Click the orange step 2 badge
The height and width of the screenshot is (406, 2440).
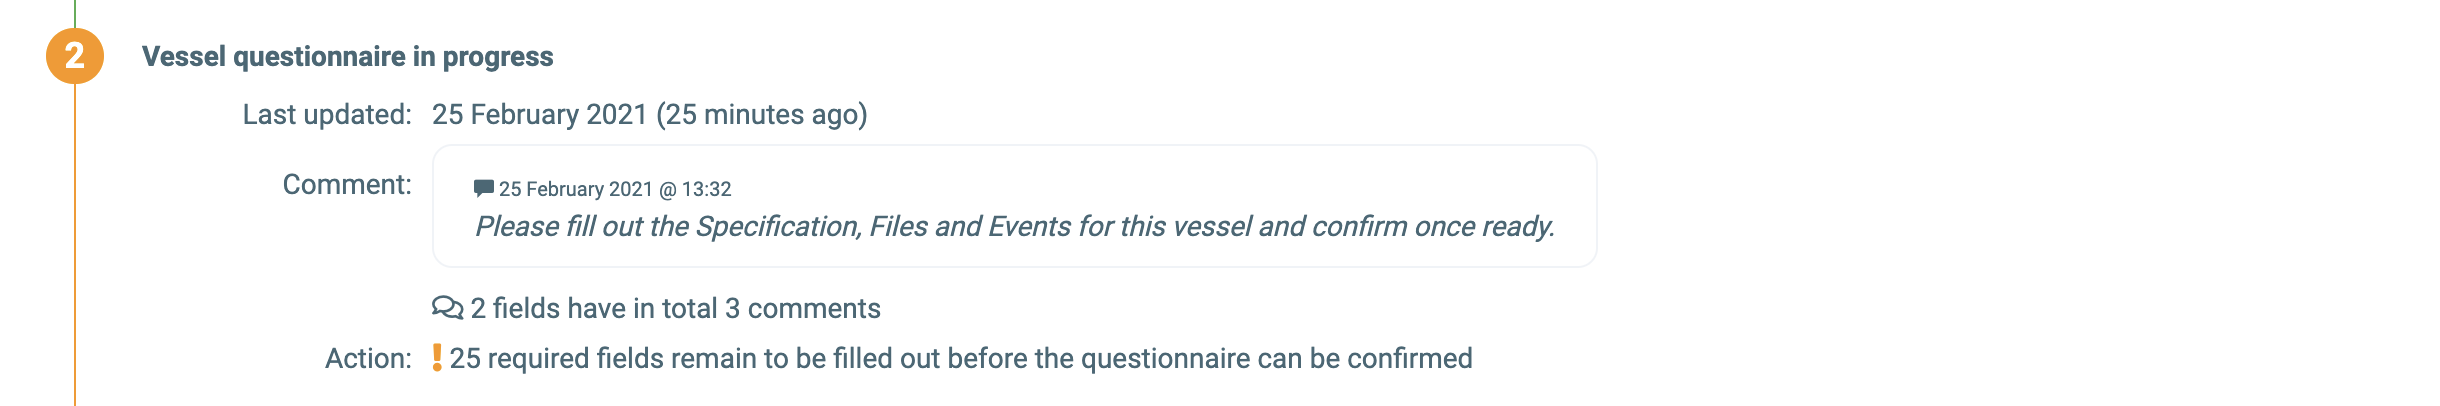pos(75,56)
